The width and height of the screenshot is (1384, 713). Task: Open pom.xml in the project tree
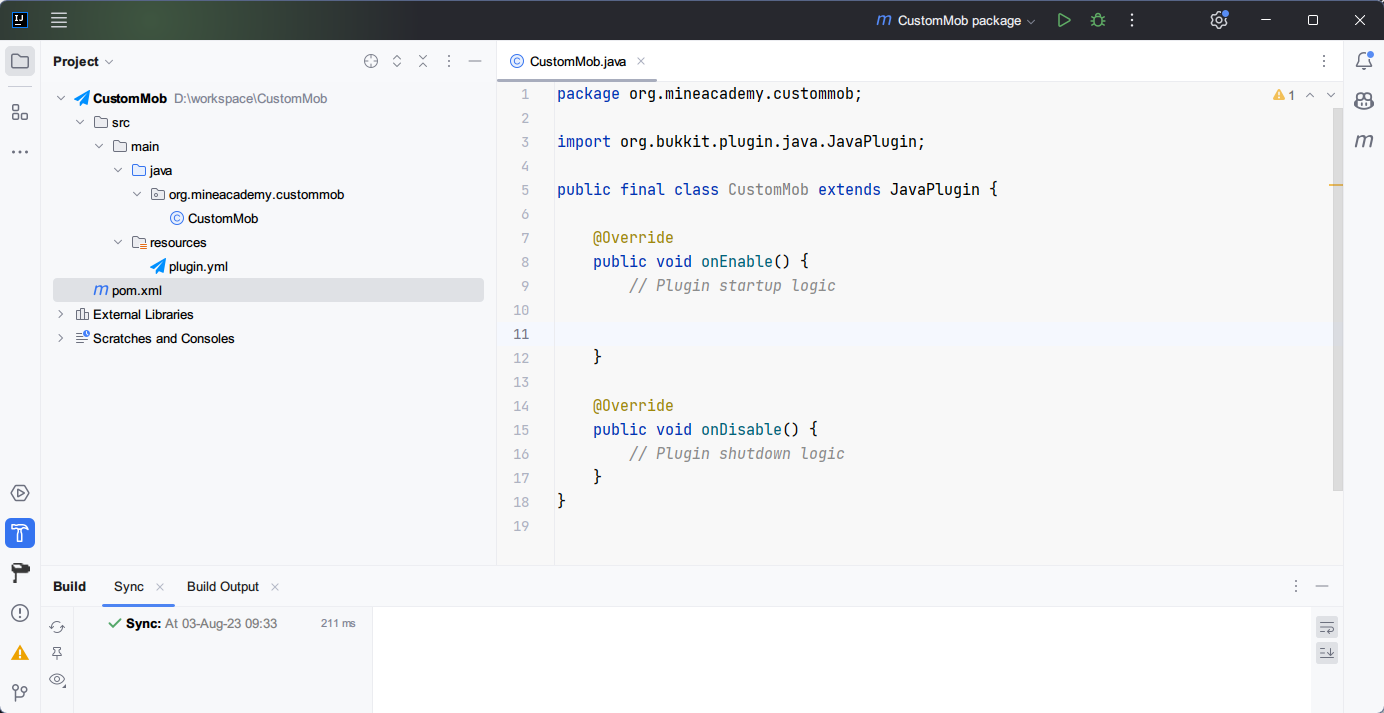point(136,291)
